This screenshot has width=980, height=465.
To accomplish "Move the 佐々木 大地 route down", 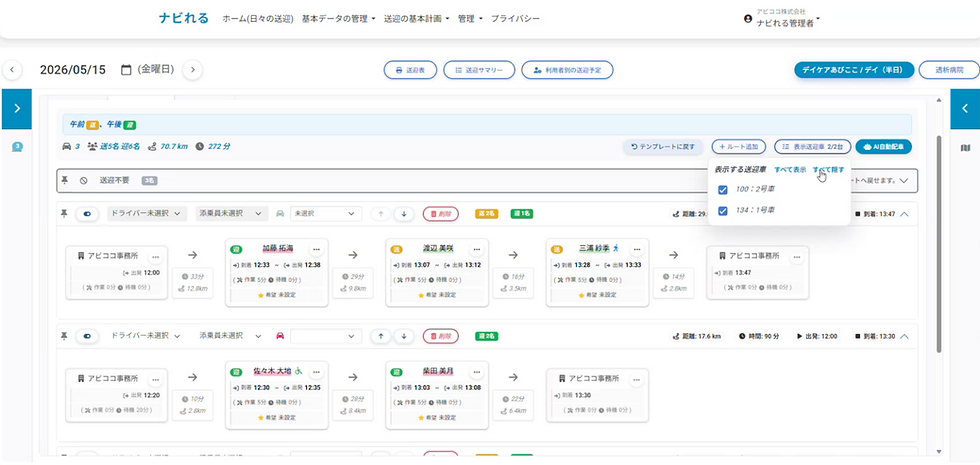I will (x=404, y=336).
